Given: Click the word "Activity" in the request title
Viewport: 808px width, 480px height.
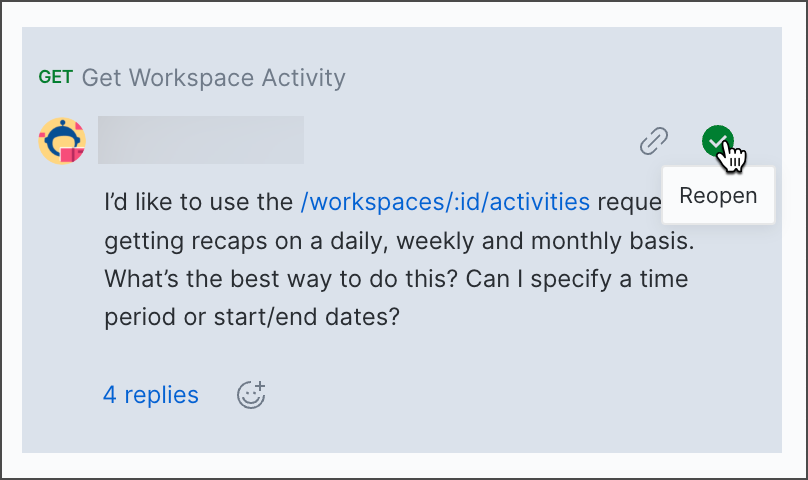Looking at the screenshot, I should click(x=302, y=77).
